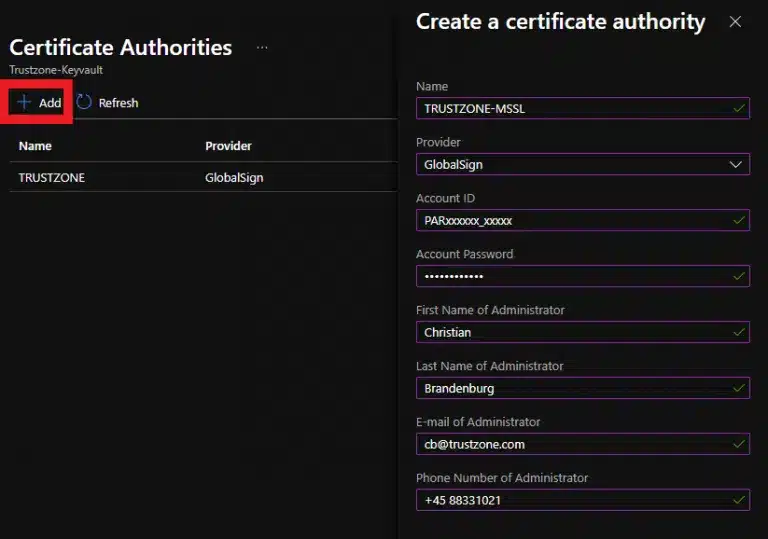This screenshot has height=539, width=768.
Task: Click the validation checkmark in Account ID field
Action: 739,220
